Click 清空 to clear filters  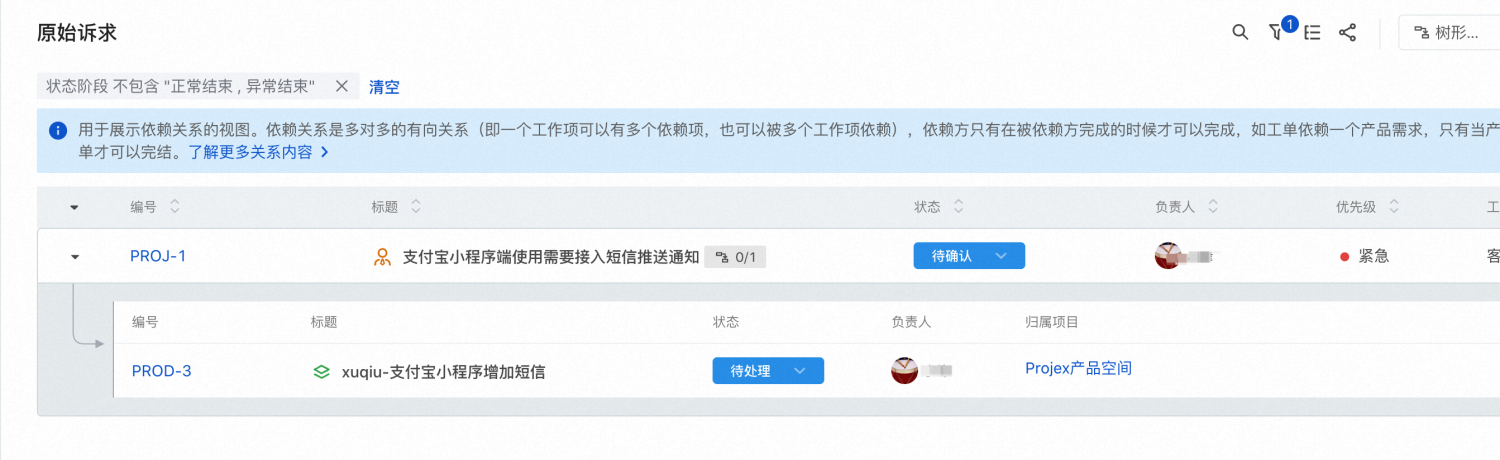[384, 87]
